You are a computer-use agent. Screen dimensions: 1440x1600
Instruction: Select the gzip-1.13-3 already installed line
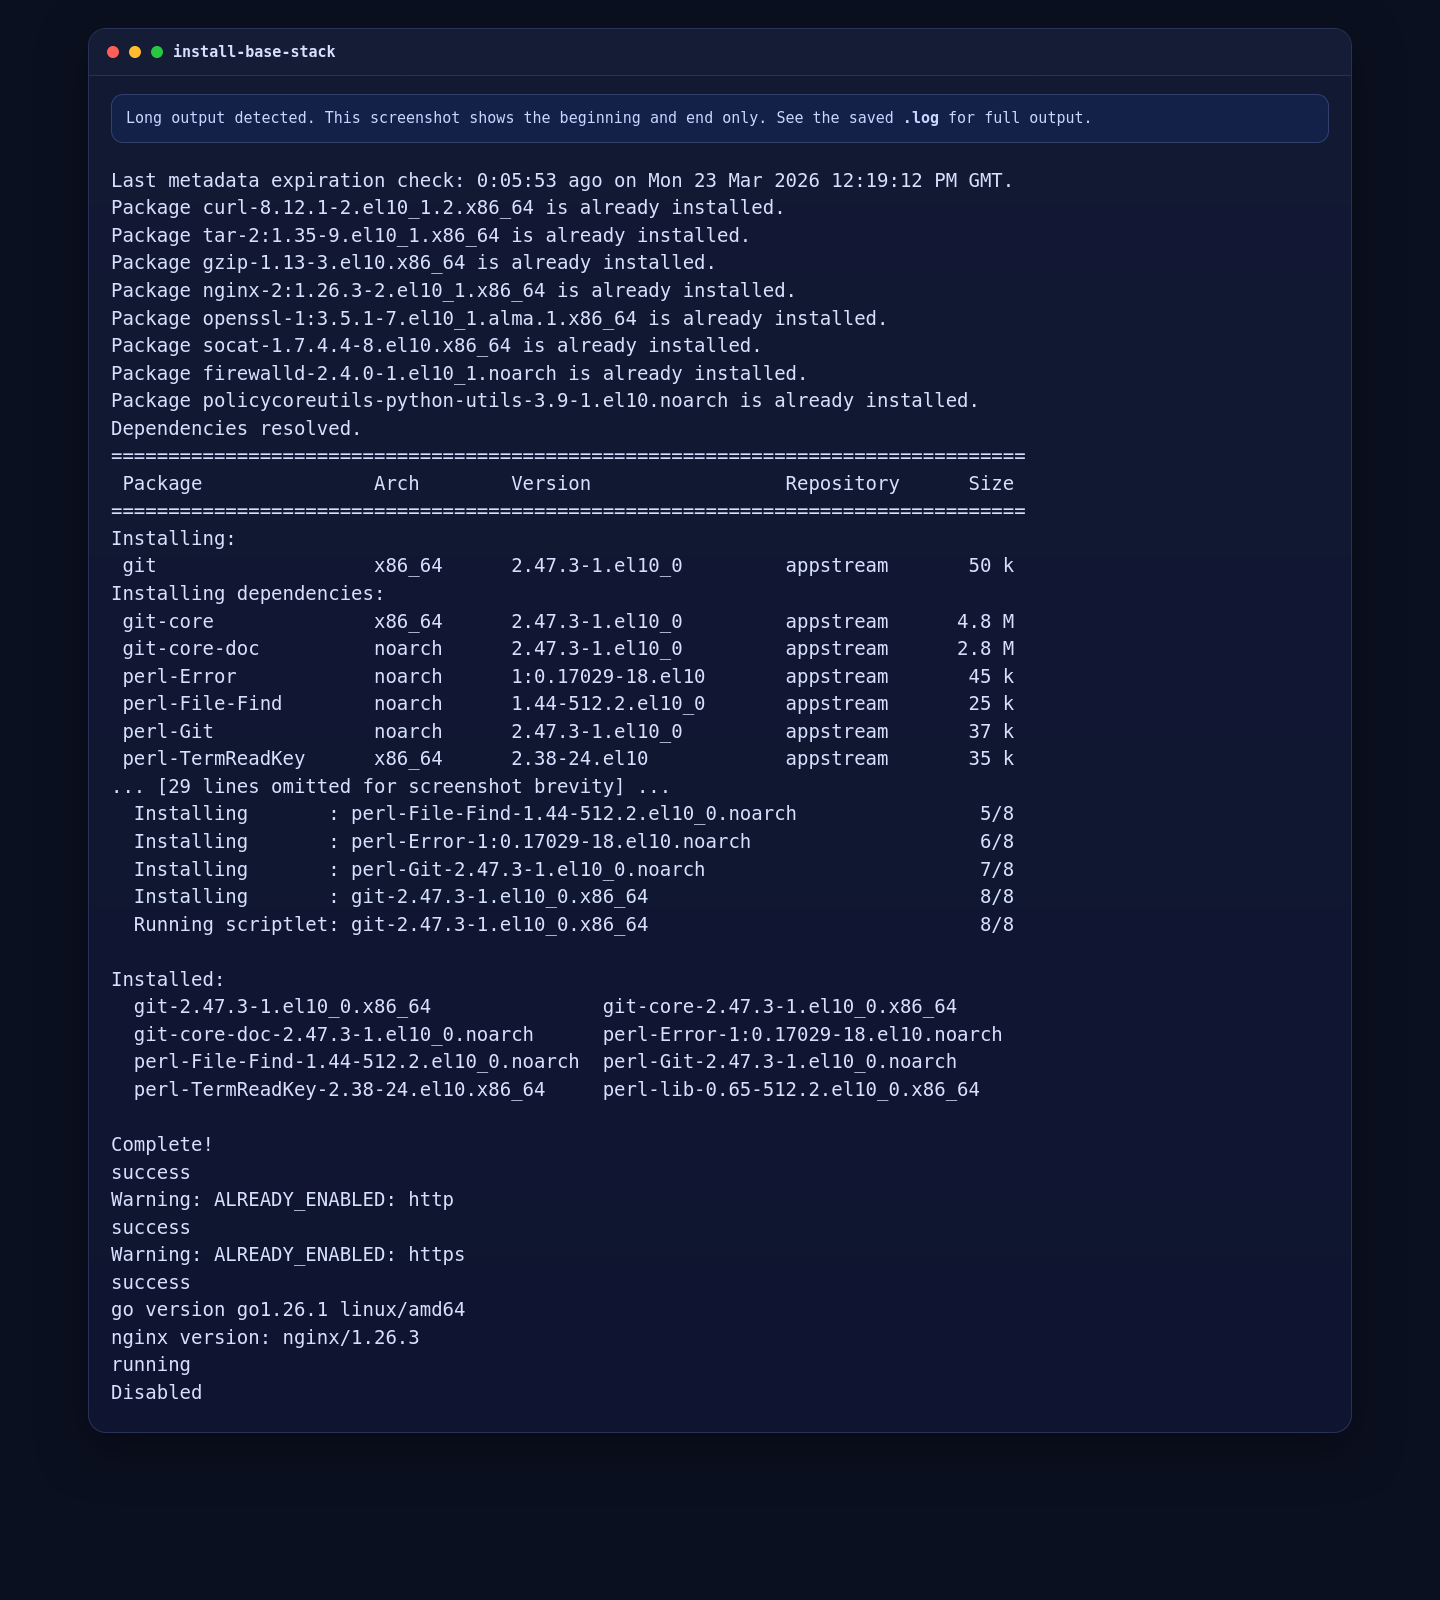414,263
